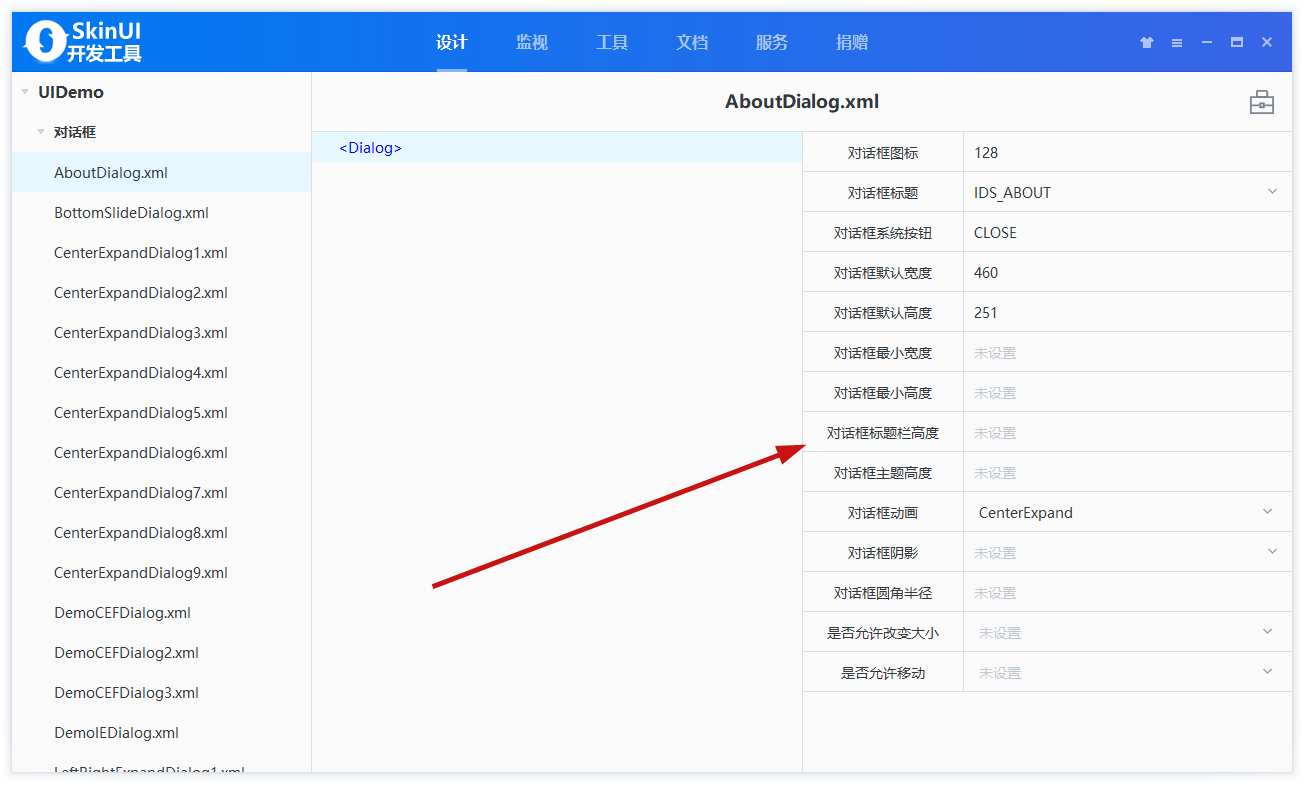The width and height of the screenshot is (1305, 785).
Task: Collapse the 对话框 folder node
Action: [x=41, y=132]
